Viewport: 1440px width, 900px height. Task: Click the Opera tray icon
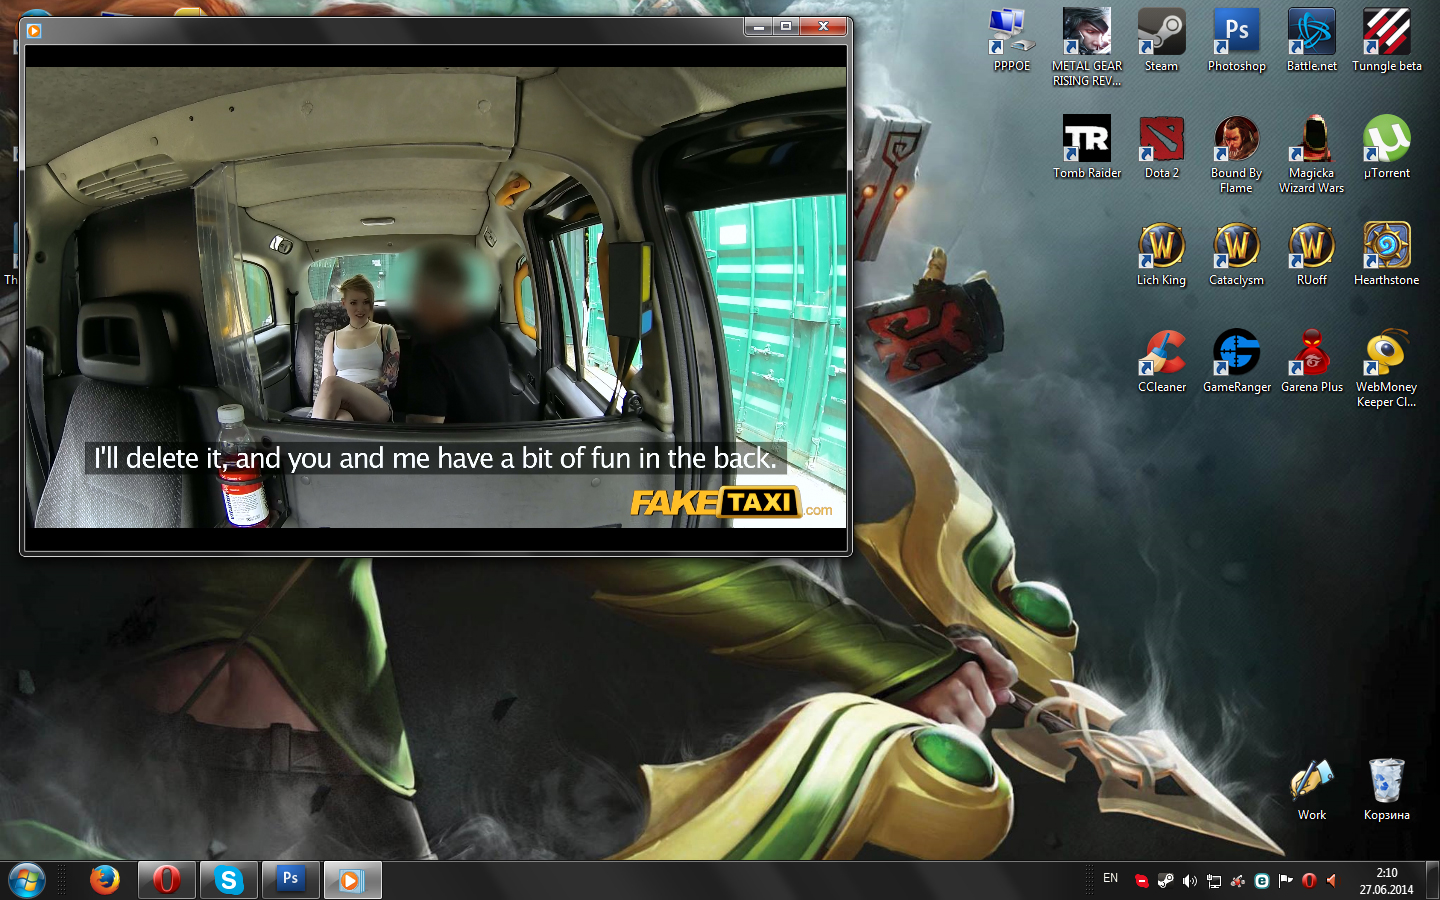click(x=1309, y=881)
